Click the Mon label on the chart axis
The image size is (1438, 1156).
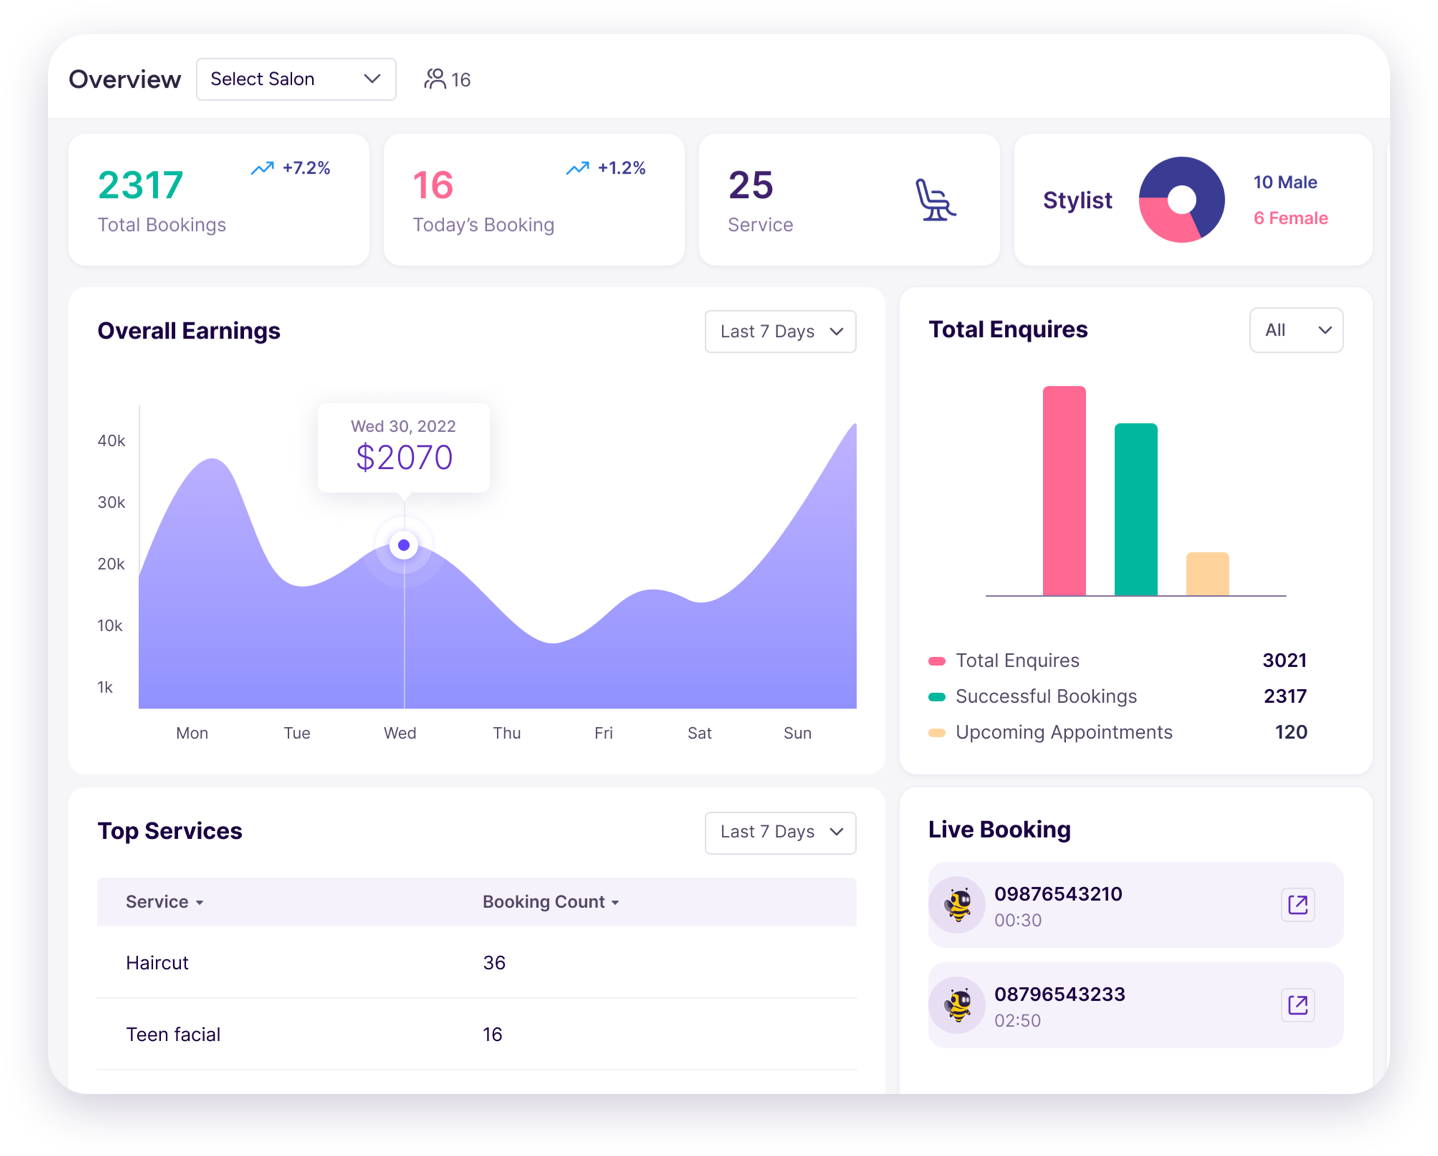pyautogui.click(x=192, y=733)
